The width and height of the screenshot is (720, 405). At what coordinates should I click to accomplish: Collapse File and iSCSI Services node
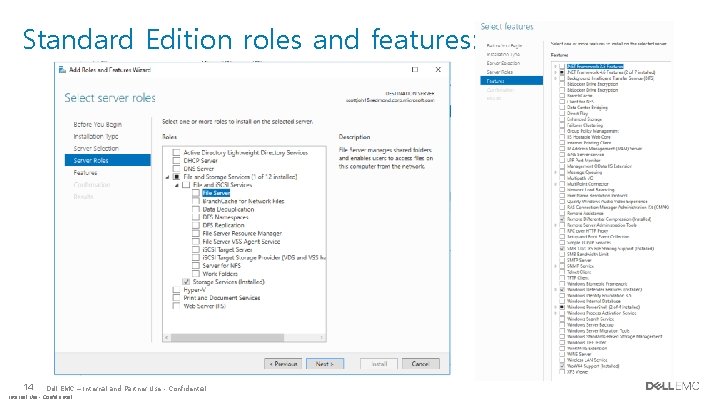point(177,185)
